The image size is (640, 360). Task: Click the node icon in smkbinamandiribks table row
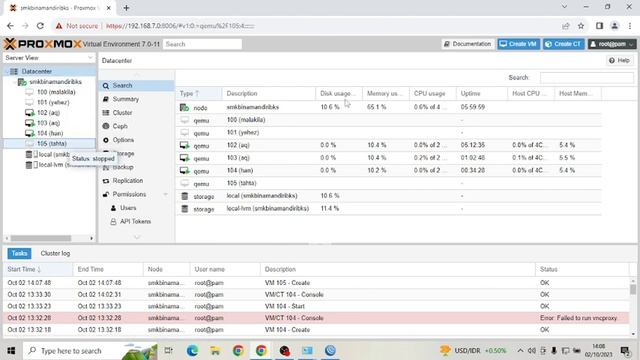184,107
